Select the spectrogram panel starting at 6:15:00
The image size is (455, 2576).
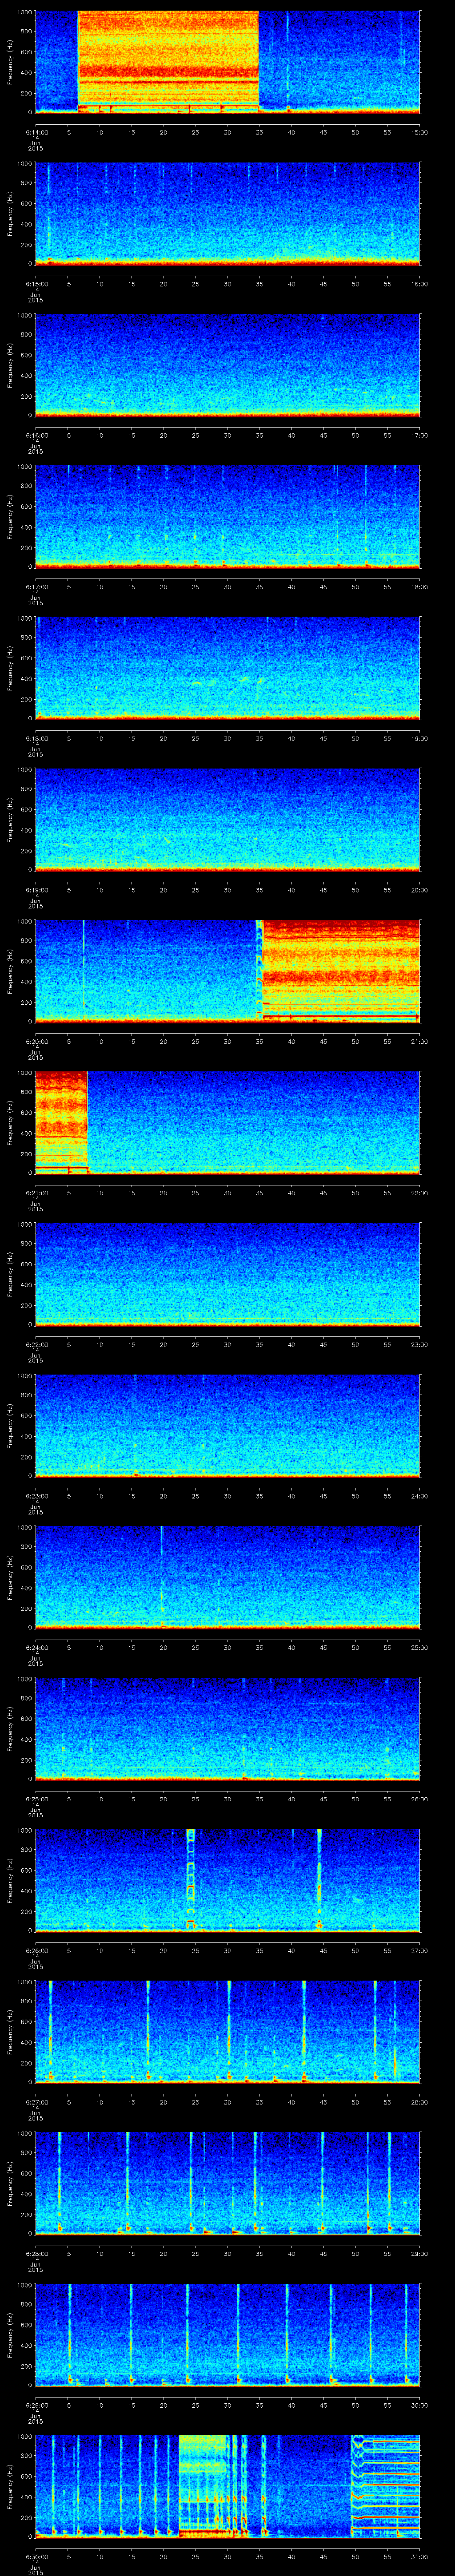tap(227, 213)
